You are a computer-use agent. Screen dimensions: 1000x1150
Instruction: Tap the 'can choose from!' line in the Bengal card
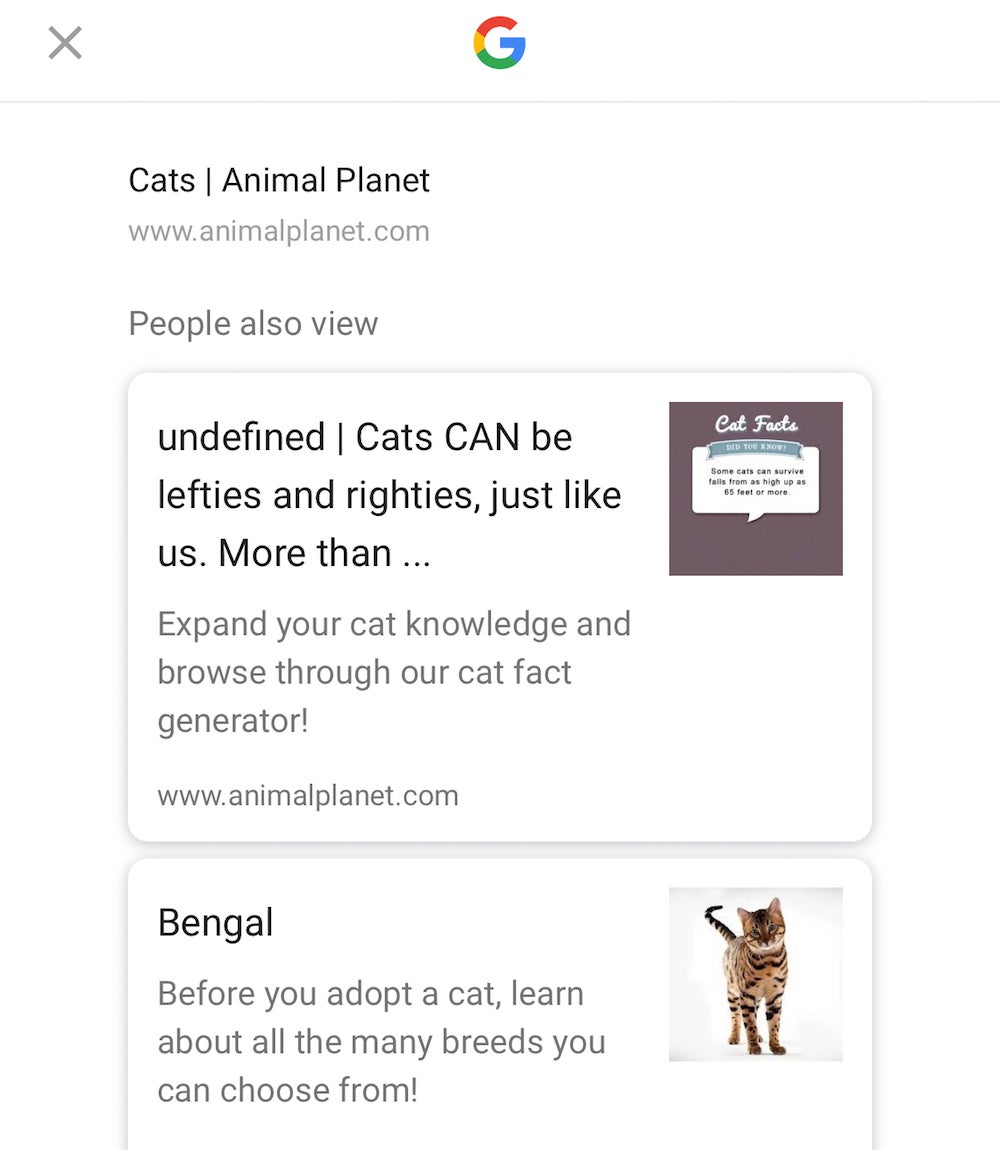pos(288,1091)
